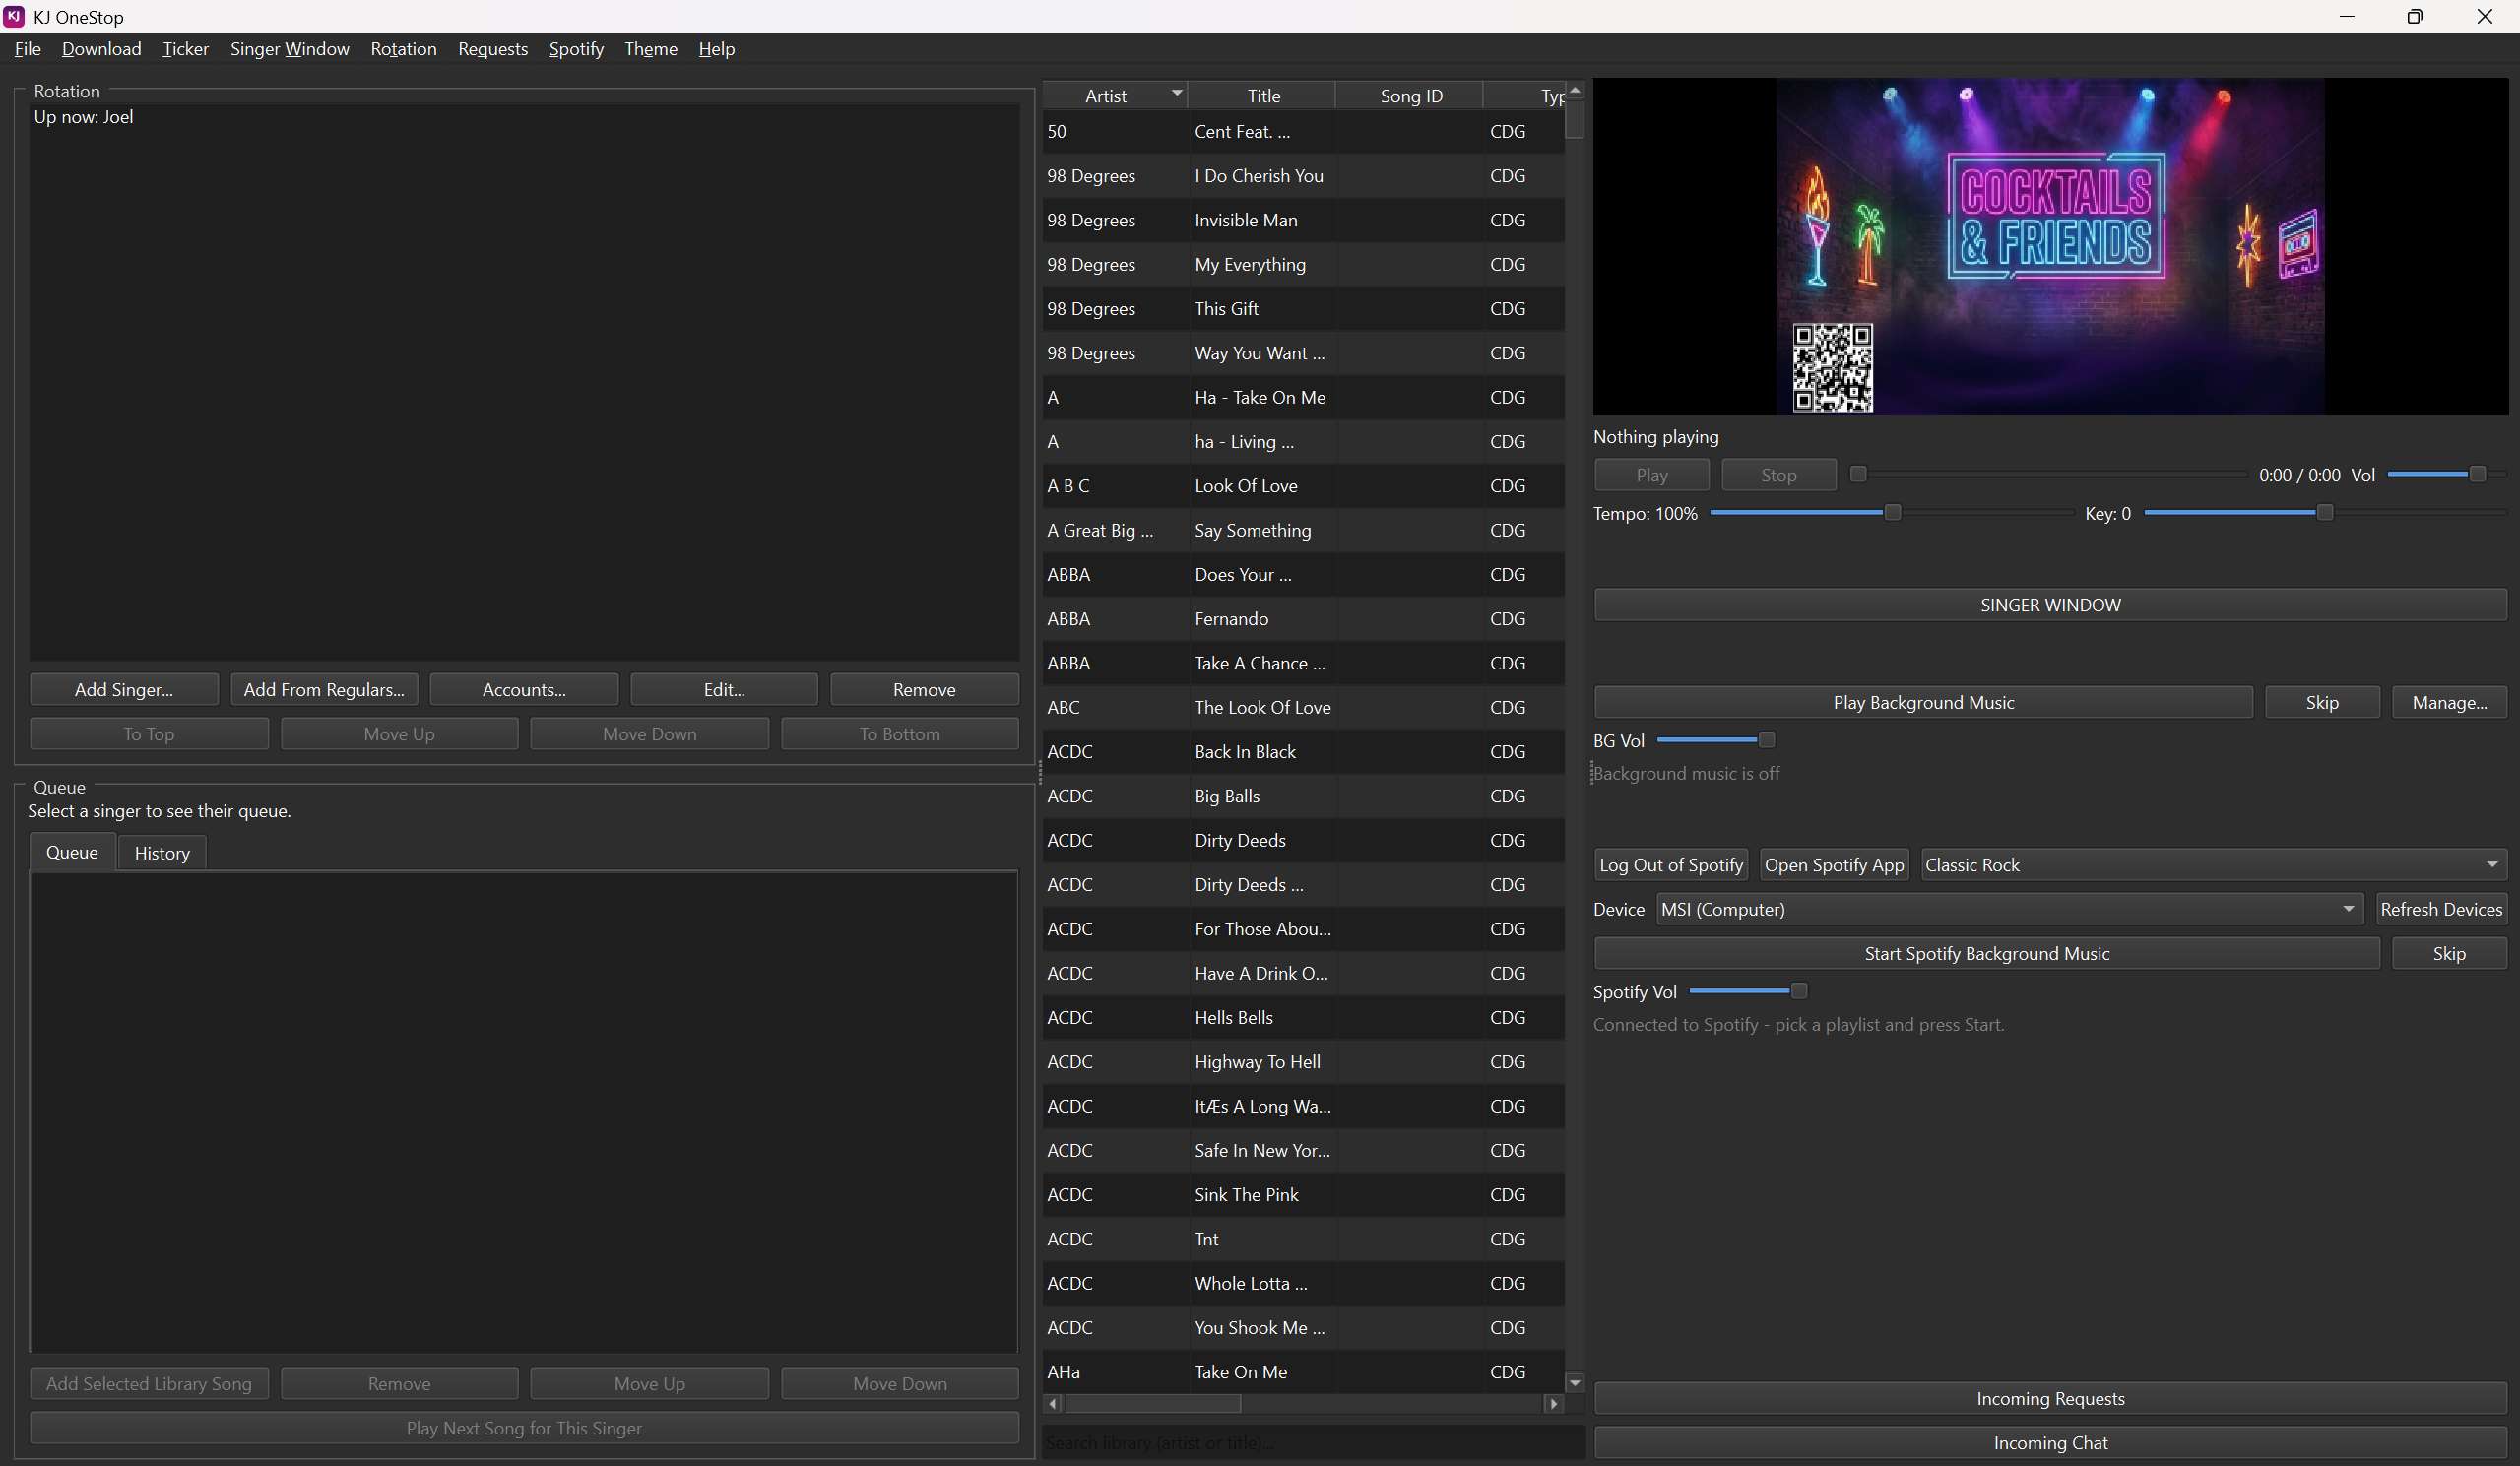
Task: Click the Key slider handle
Action: 2325,513
